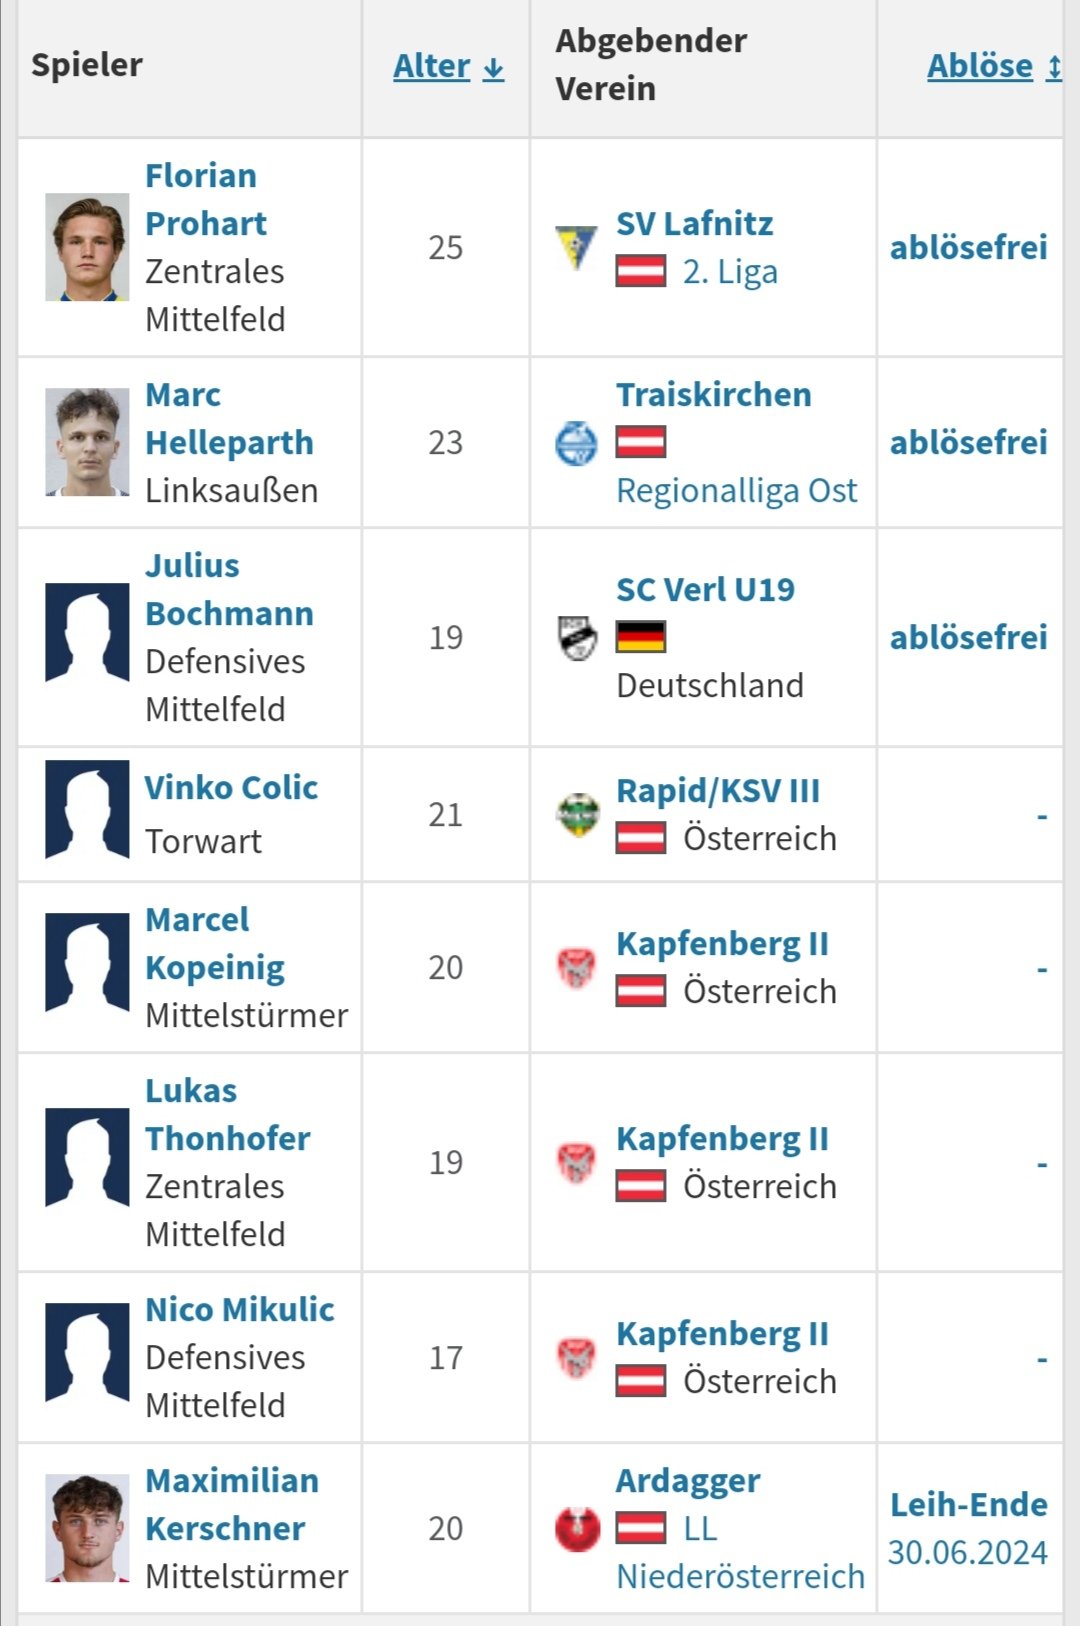Open the 2. Liga league link

pos(730,272)
